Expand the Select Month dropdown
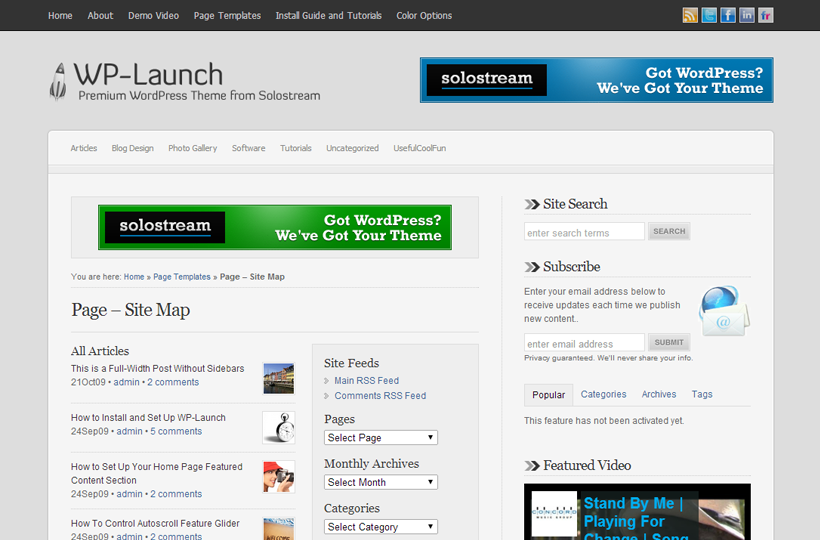This screenshot has height=540, width=820. pyautogui.click(x=381, y=482)
